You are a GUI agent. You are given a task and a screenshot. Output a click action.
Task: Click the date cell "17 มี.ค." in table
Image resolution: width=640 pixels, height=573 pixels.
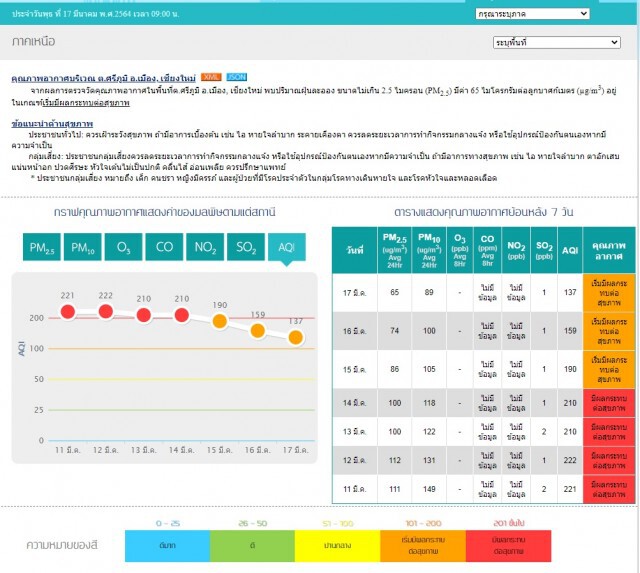pyautogui.click(x=354, y=293)
